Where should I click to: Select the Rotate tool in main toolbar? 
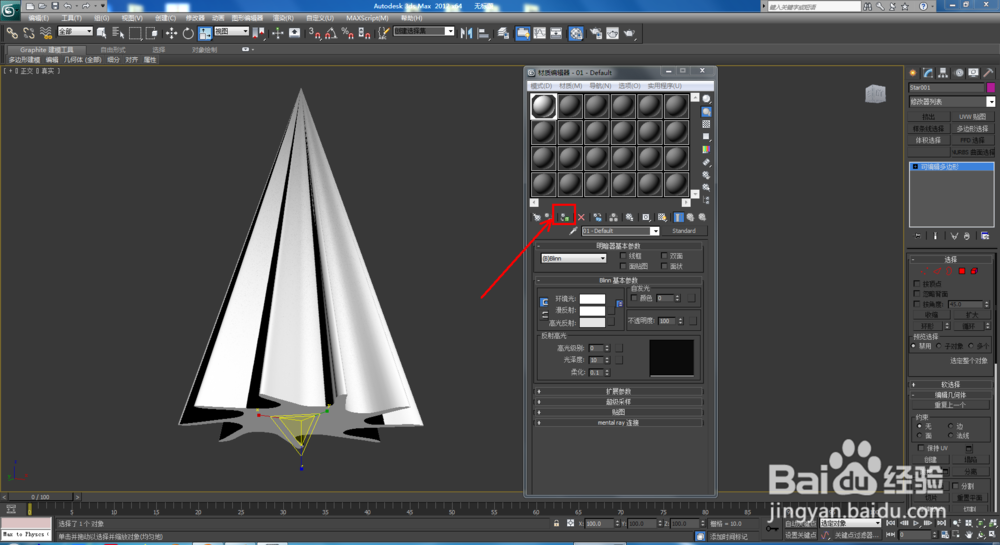coord(188,33)
